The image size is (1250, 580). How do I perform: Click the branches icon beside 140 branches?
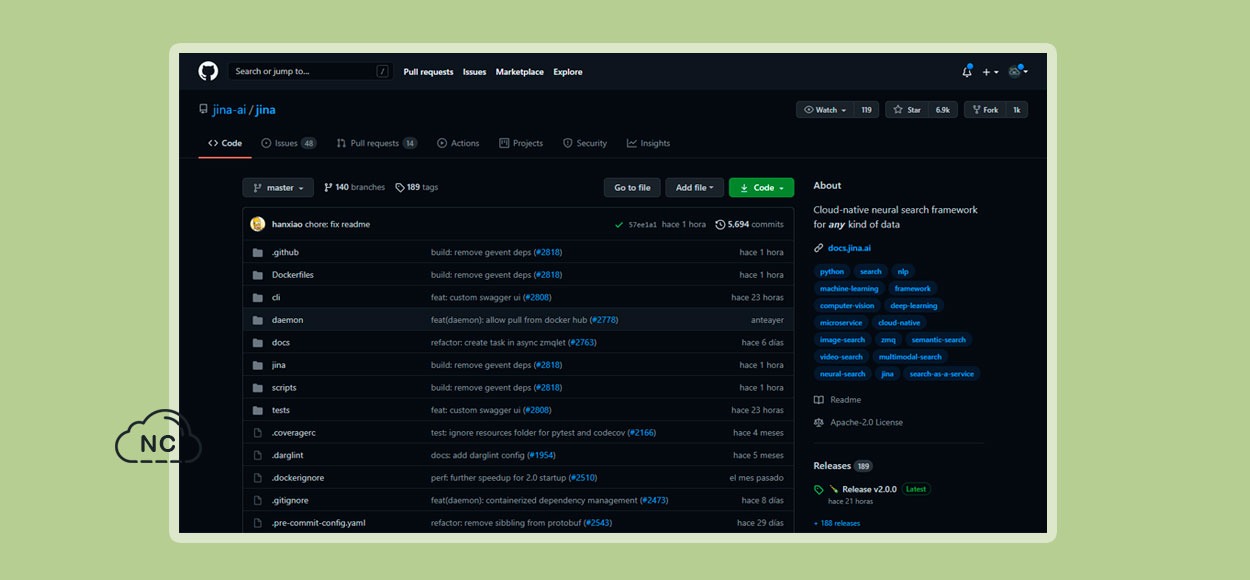[328, 188]
